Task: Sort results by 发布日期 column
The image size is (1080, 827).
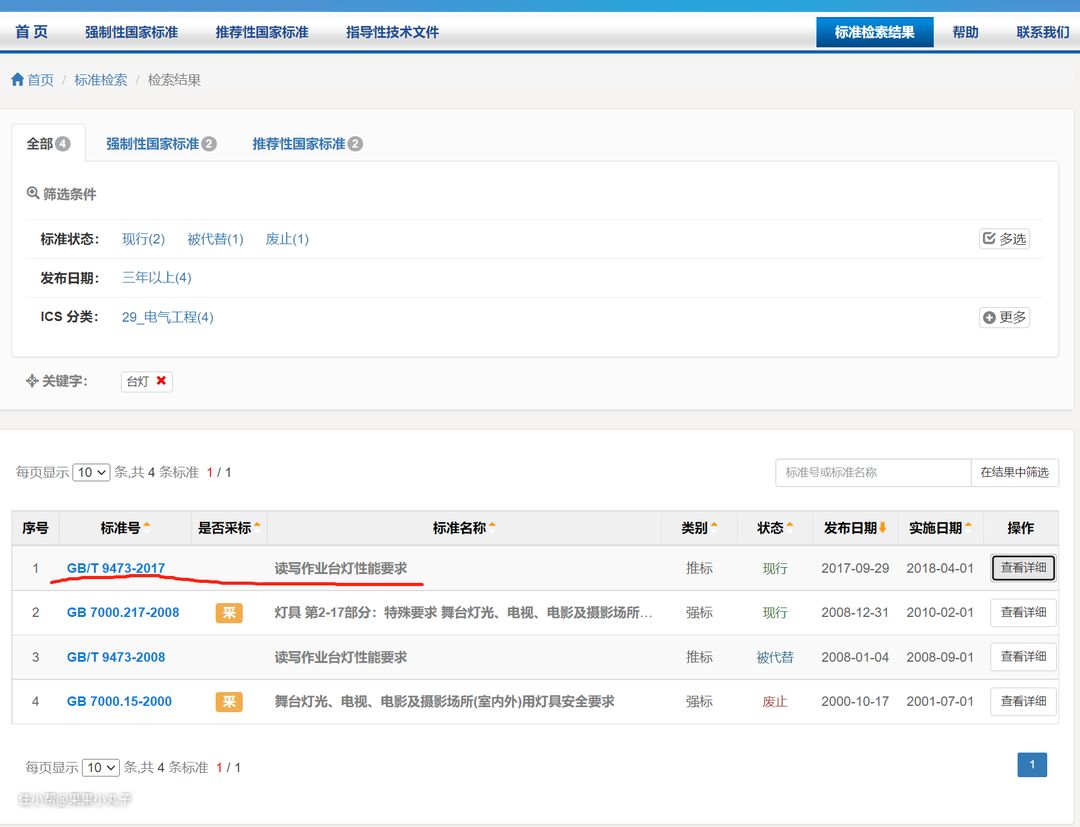Action: (x=883, y=527)
